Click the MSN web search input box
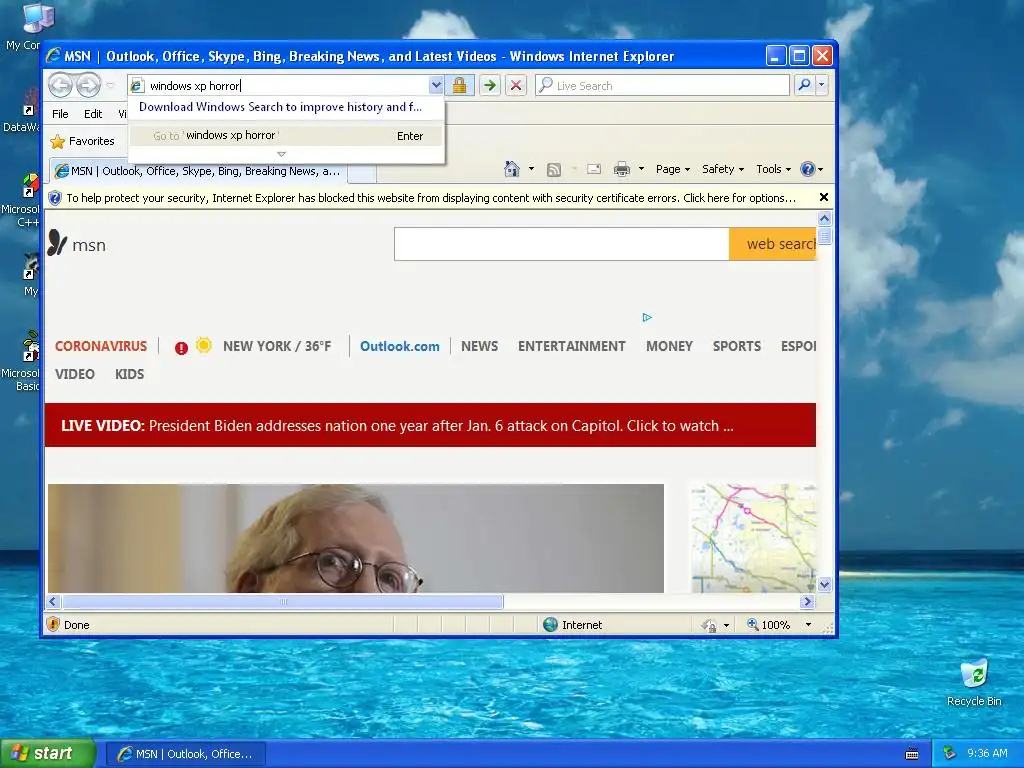Screen dimensions: 1024x768 pyautogui.click(x=562, y=244)
